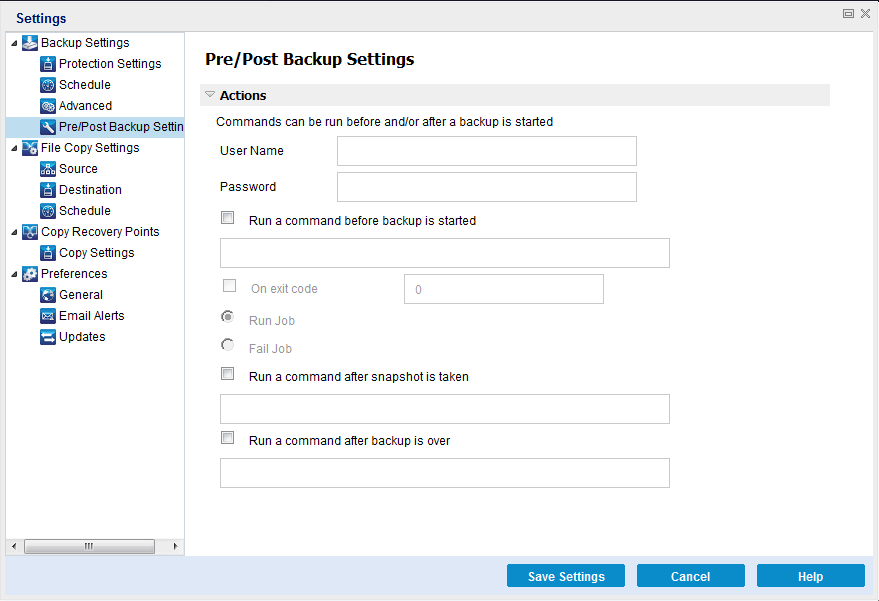Image resolution: width=879 pixels, height=601 pixels.
Task: Select the Destination icon
Action: 47,189
